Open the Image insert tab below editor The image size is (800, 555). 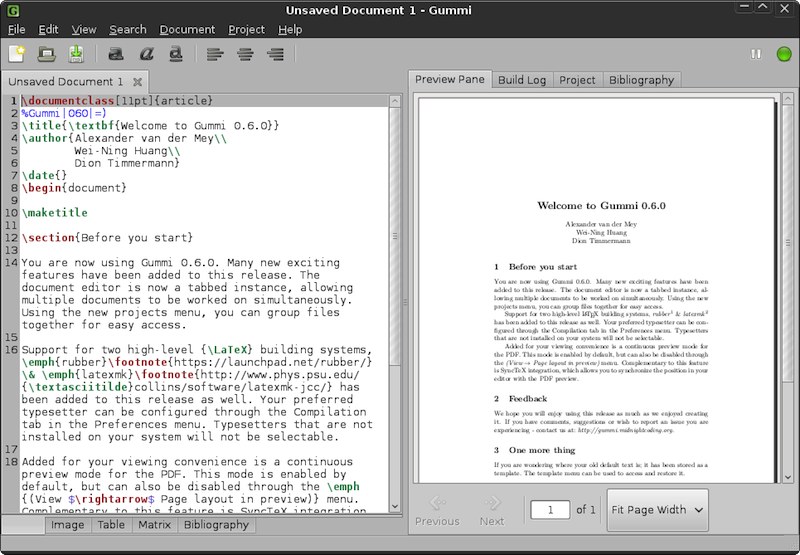click(67, 525)
